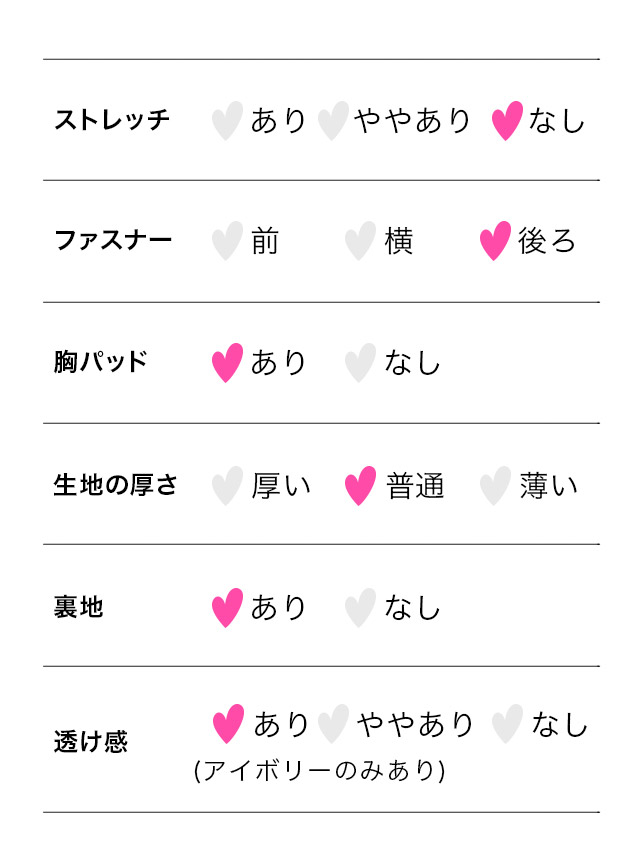Click the pink heart beside 後ろ
The image size is (640, 854).
point(495,241)
